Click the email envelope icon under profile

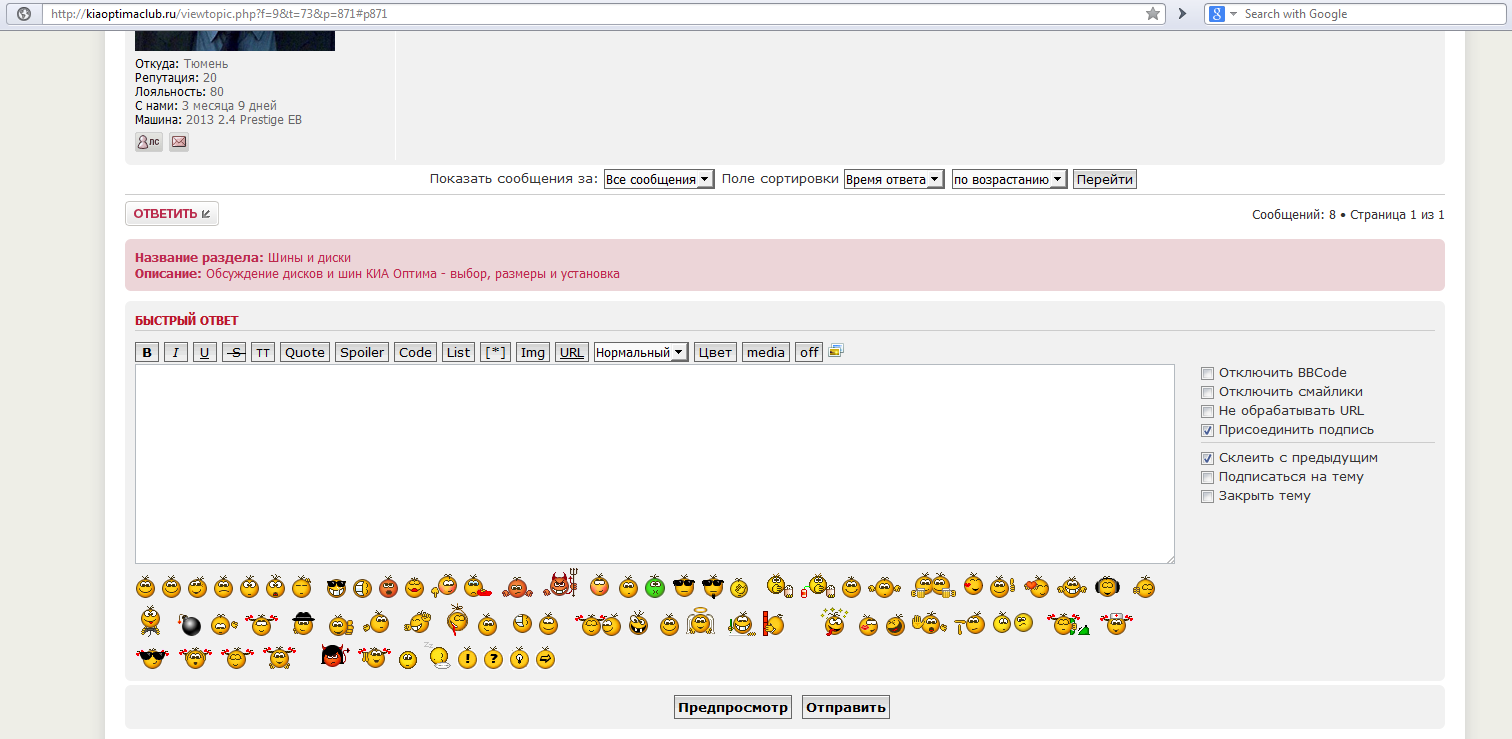tap(179, 142)
